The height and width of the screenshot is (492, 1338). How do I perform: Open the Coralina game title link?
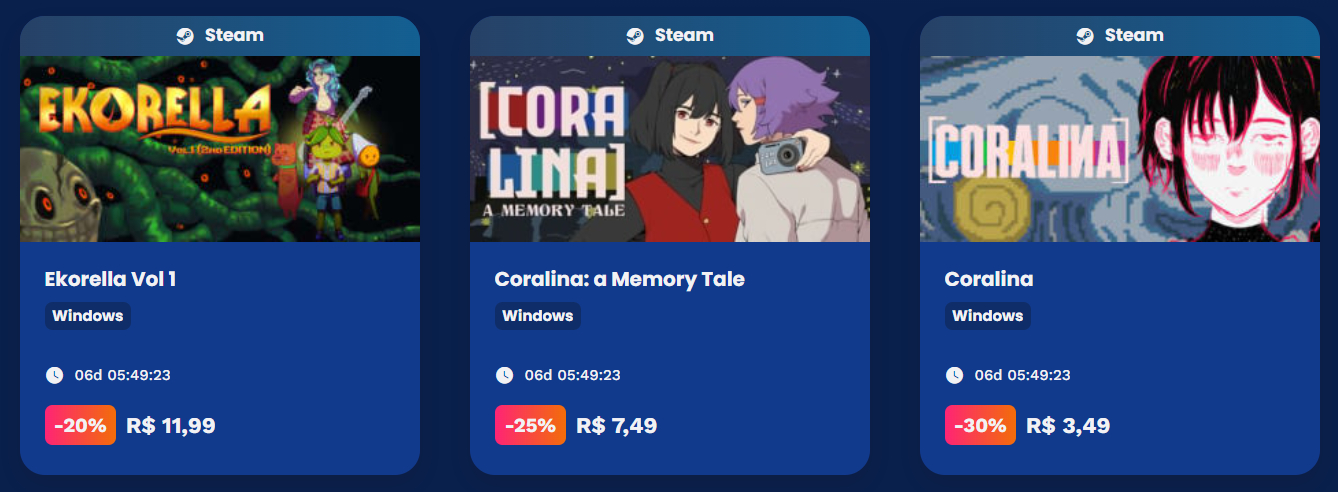tap(988, 279)
